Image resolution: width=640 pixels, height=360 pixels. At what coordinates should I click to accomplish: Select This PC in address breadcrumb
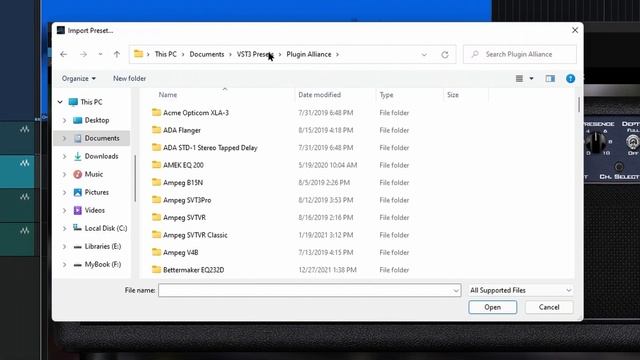(x=165, y=54)
